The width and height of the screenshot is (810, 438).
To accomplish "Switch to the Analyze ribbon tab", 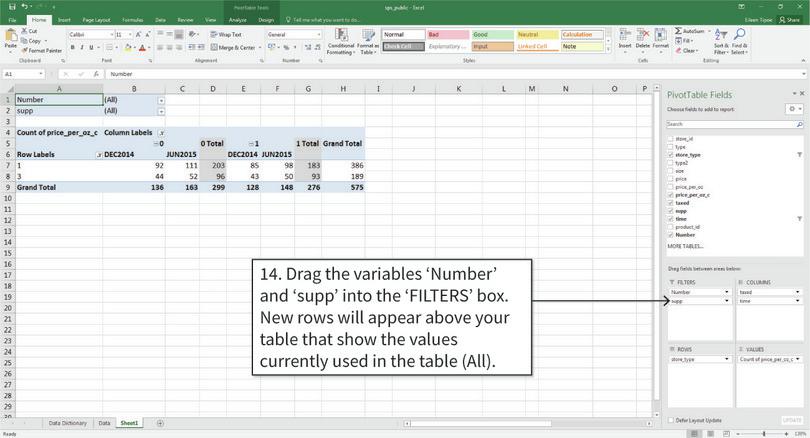I will 238,20.
